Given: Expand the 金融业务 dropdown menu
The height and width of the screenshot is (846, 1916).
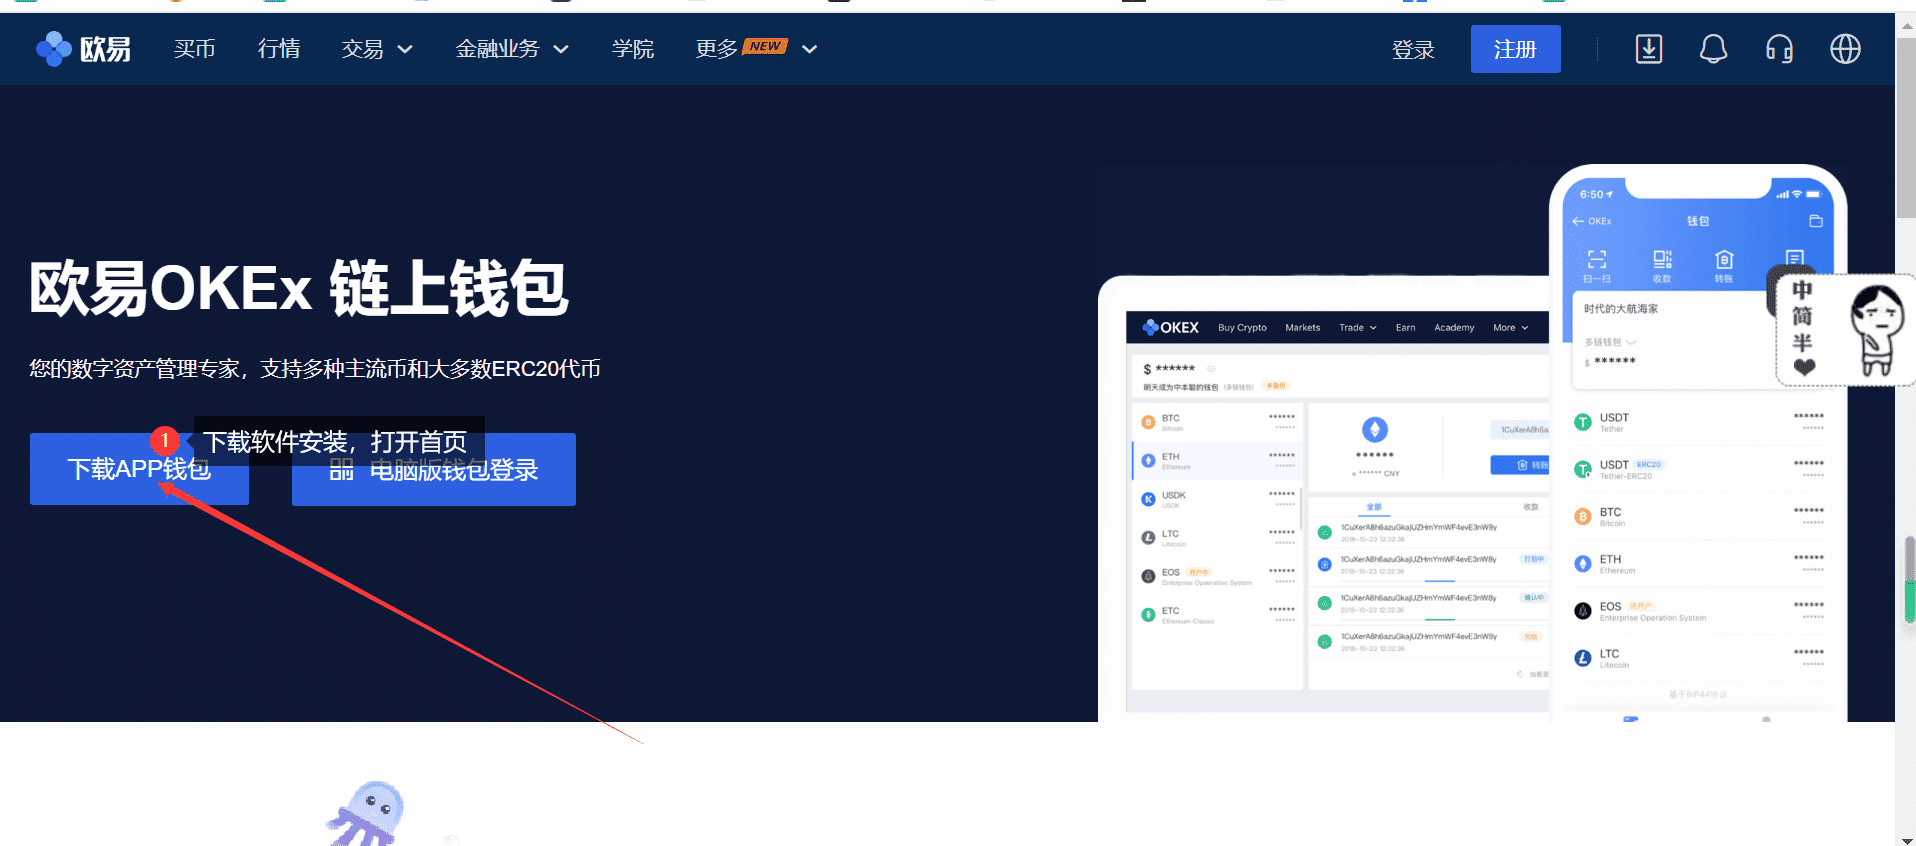Looking at the screenshot, I should coord(512,49).
